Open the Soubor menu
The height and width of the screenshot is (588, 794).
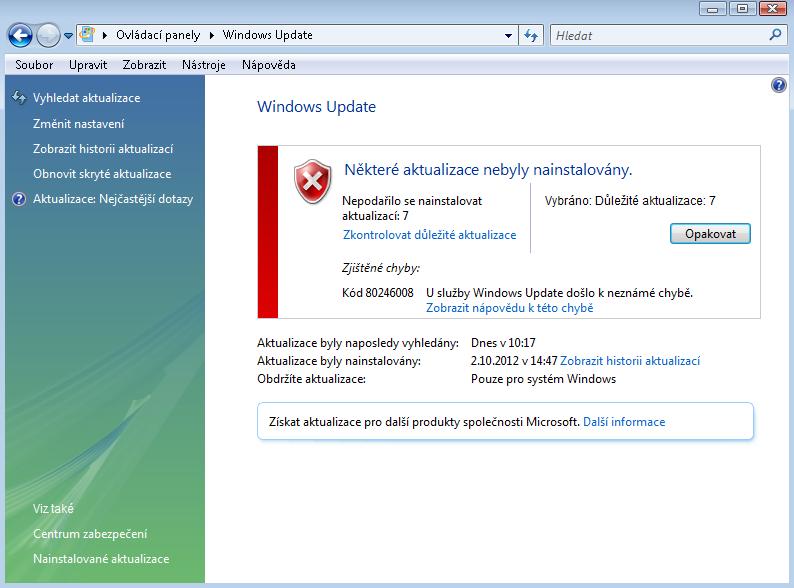point(34,65)
